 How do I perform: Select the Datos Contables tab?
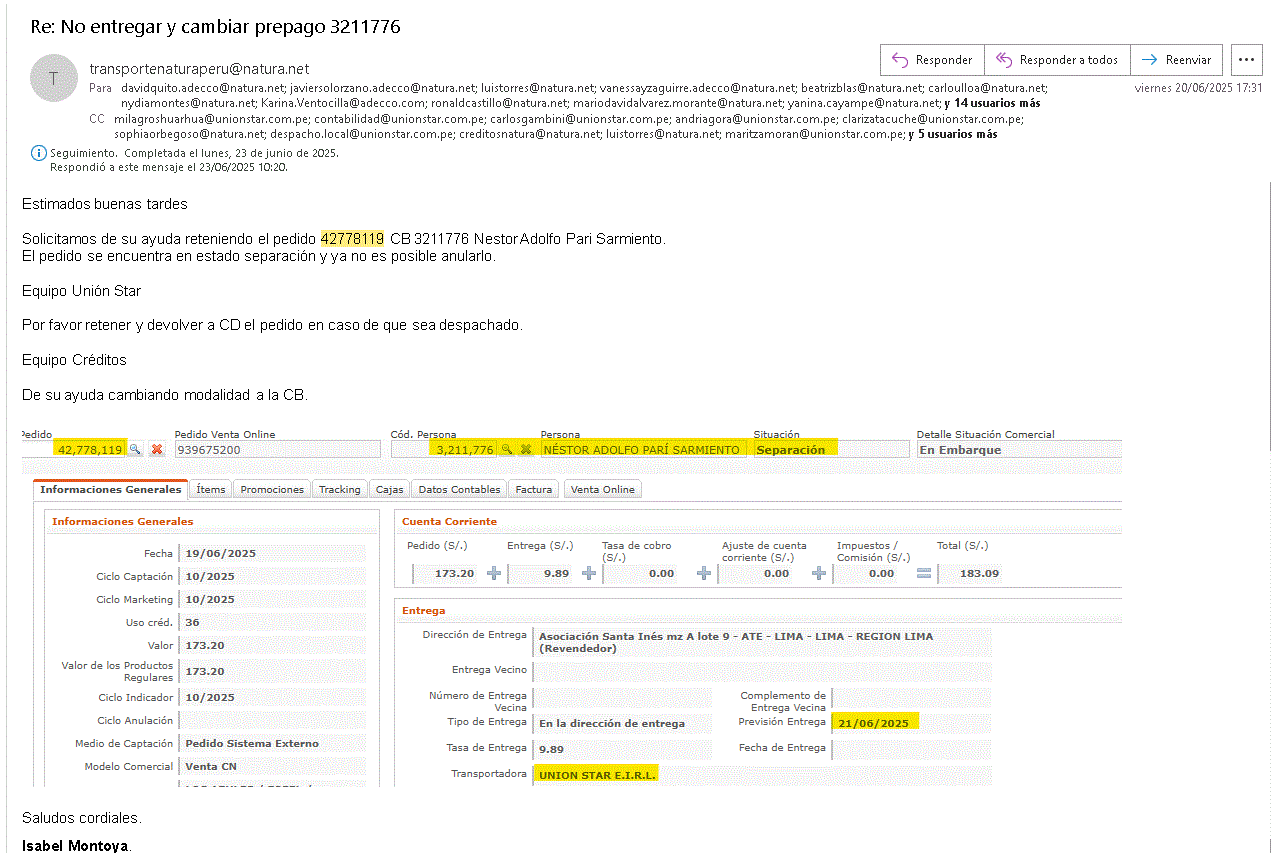[459, 489]
